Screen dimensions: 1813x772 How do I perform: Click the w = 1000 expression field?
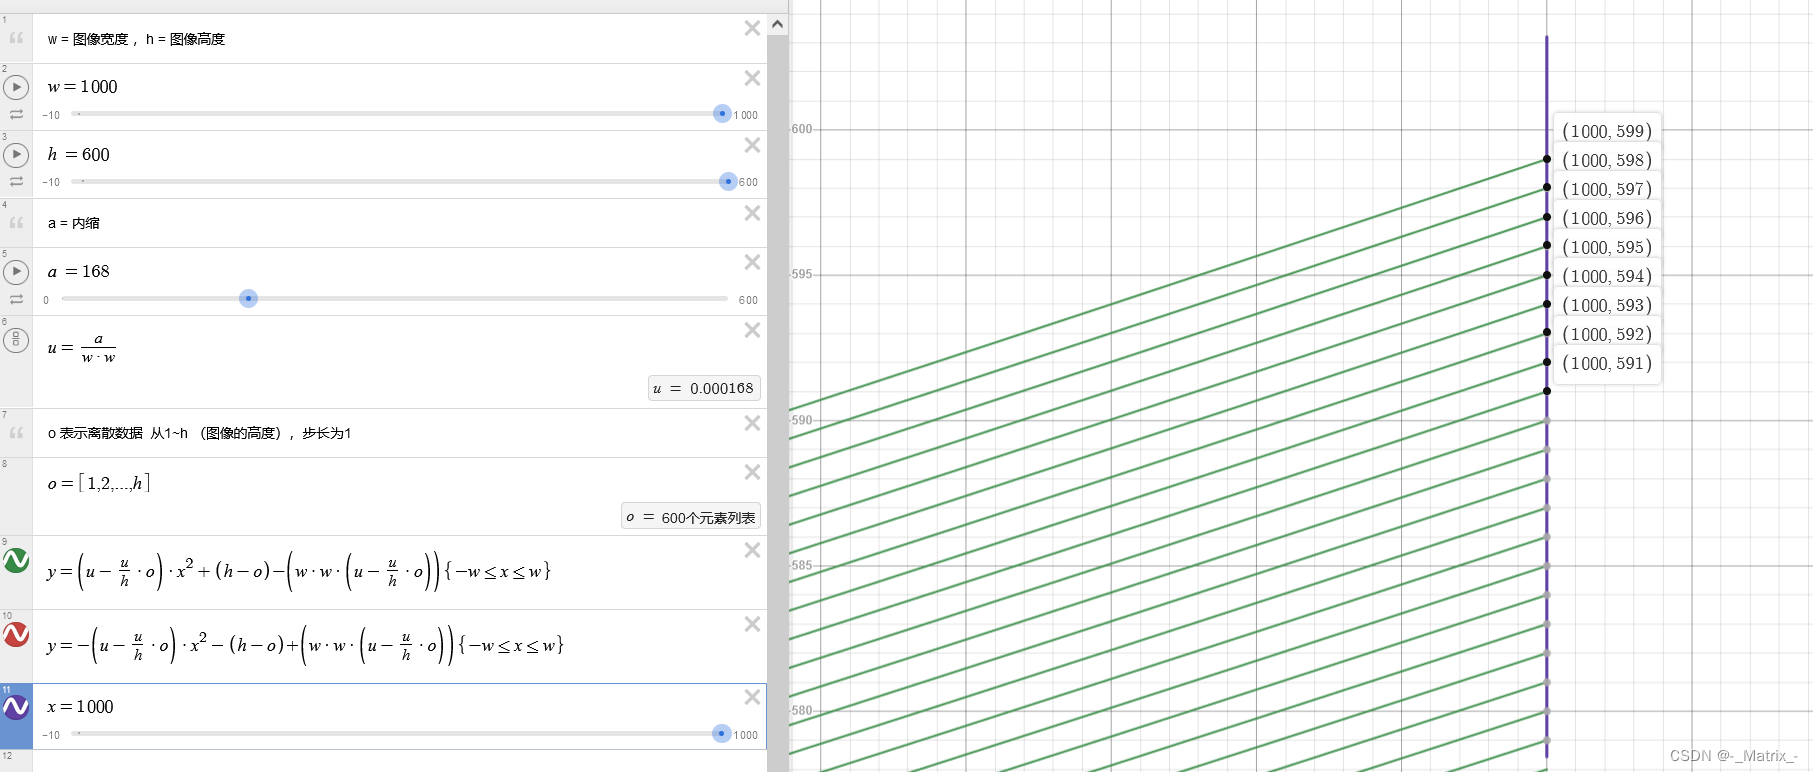click(x=83, y=87)
